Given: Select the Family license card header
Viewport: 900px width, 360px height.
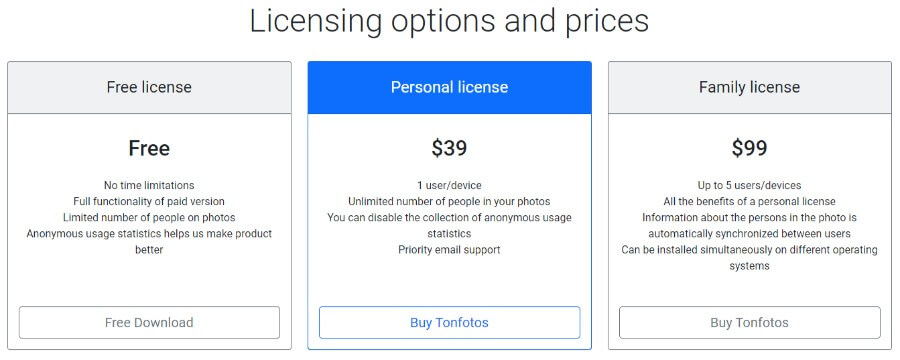Looking at the screenshot, I should [x=750, y=87].
